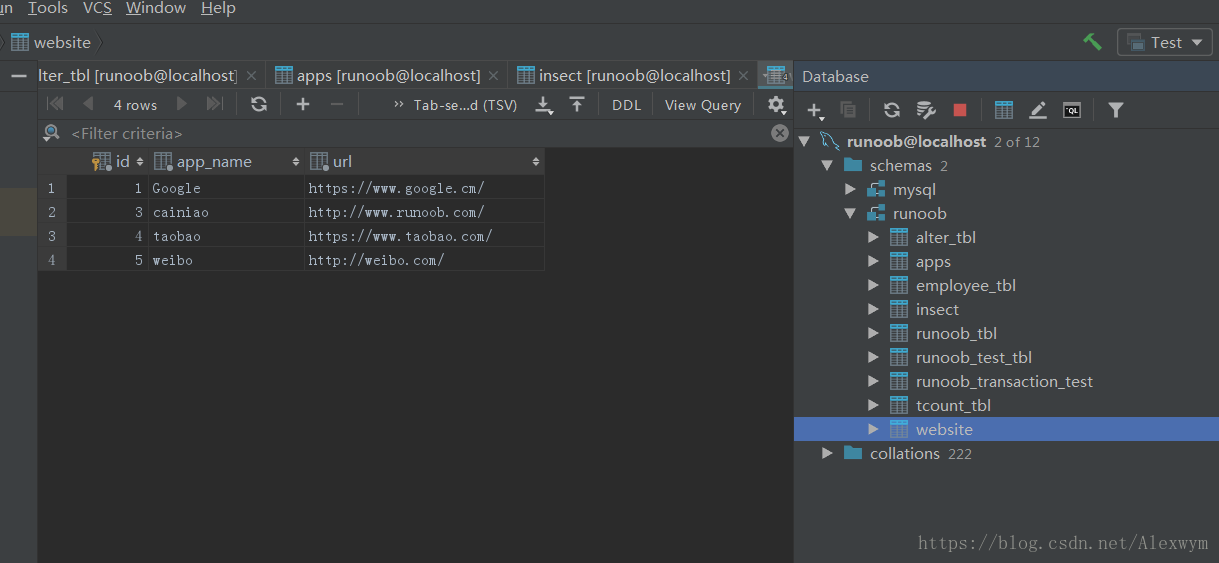The image size is (1219, 563).
Task: Expand the mysql schema node
Action: pyautogui.click(x=851, y=189)
